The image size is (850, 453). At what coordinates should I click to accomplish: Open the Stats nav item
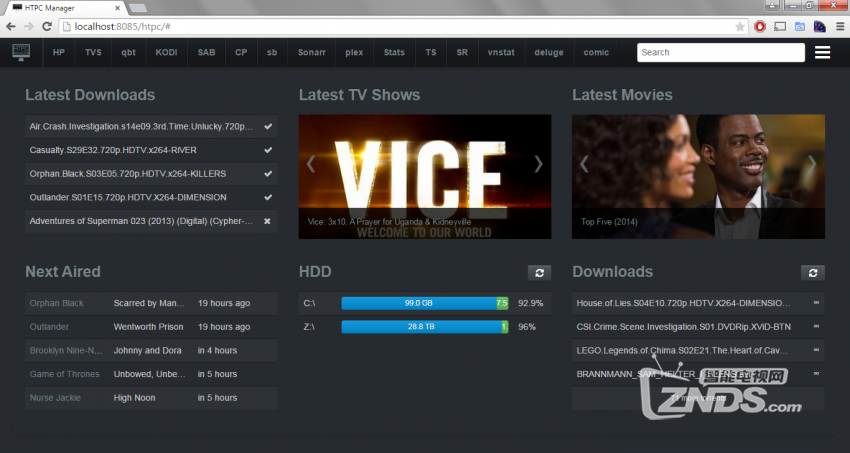point(394,53)
